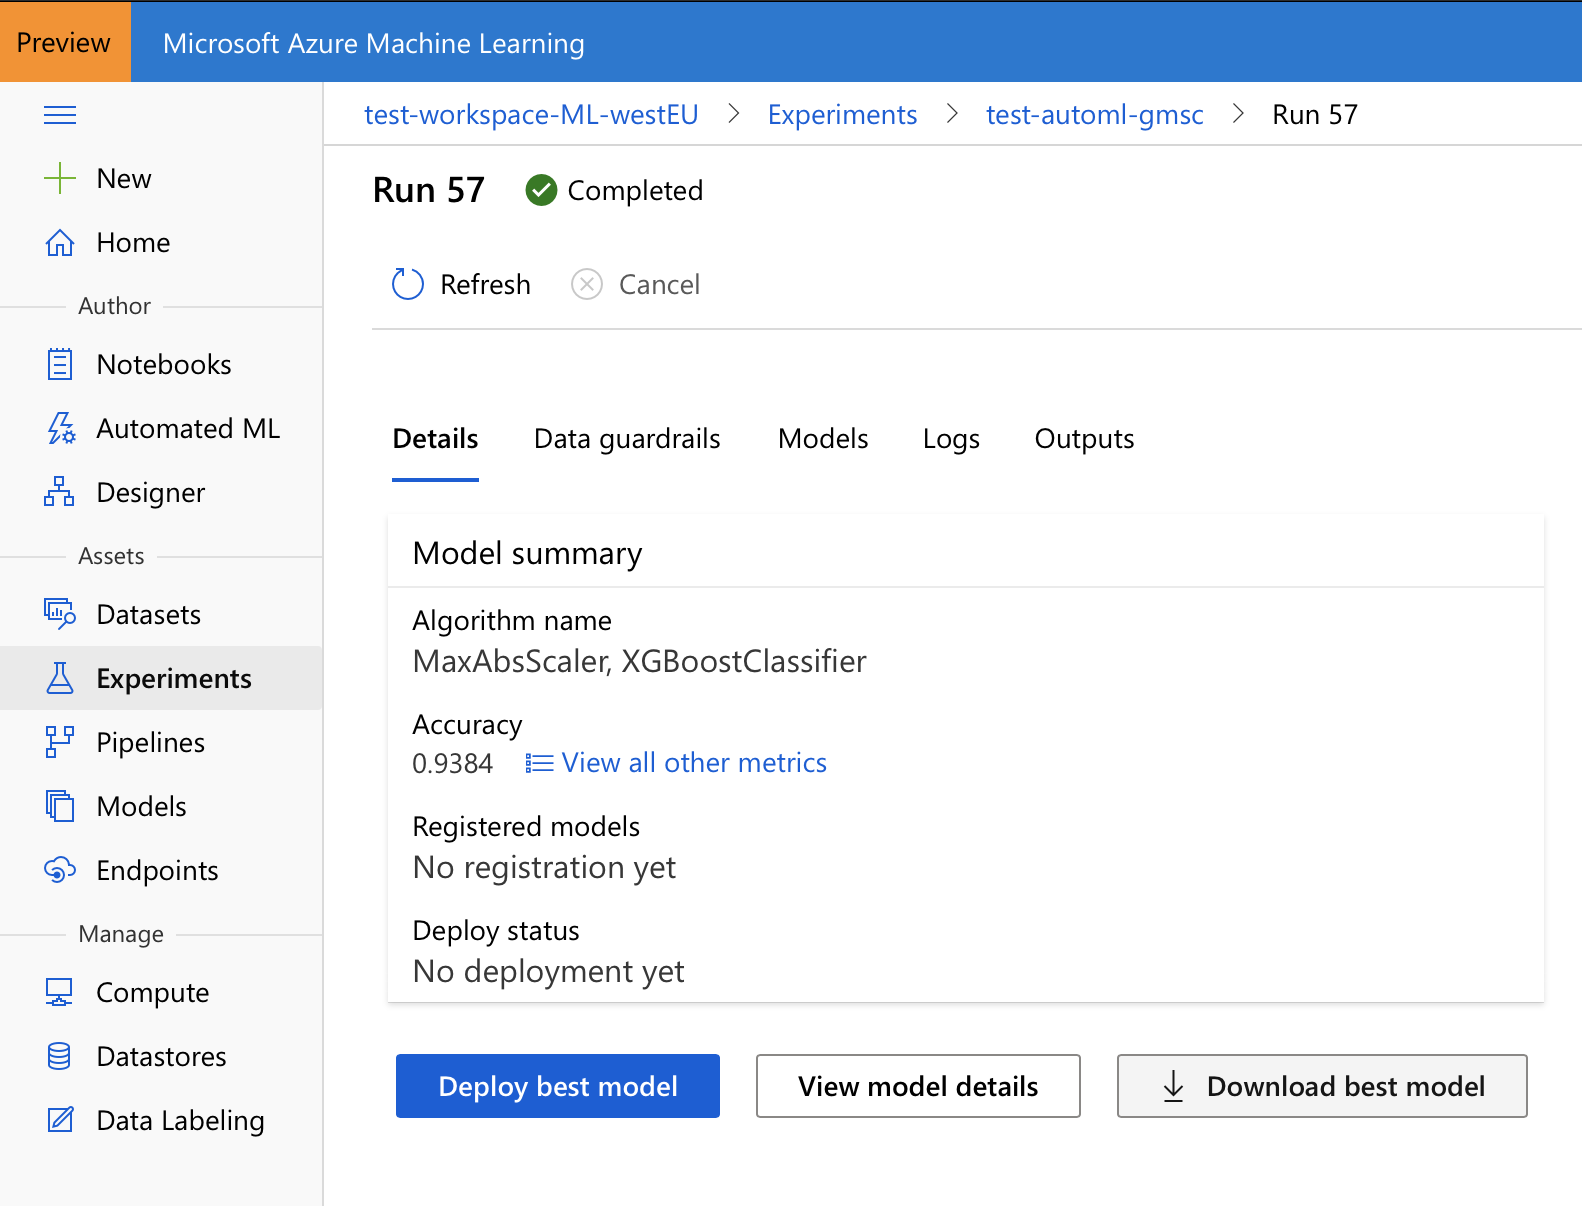Click the Compute monitor icon
Viewport: 1582px width, 1206px height.
coord(60,992)
